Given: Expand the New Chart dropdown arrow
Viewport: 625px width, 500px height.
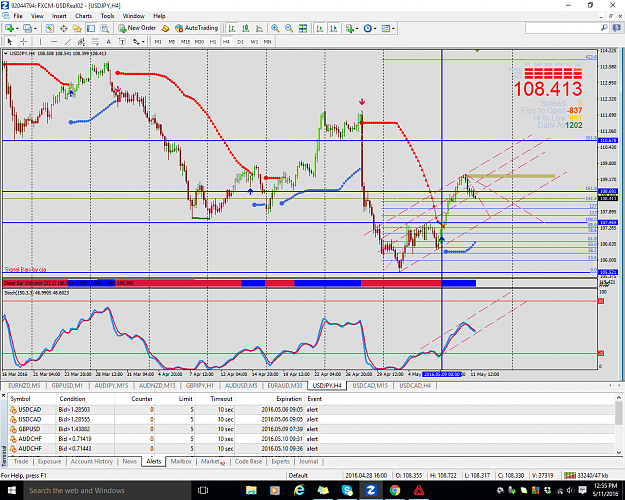Looking at the screenshot, I should tap(17, 28).
